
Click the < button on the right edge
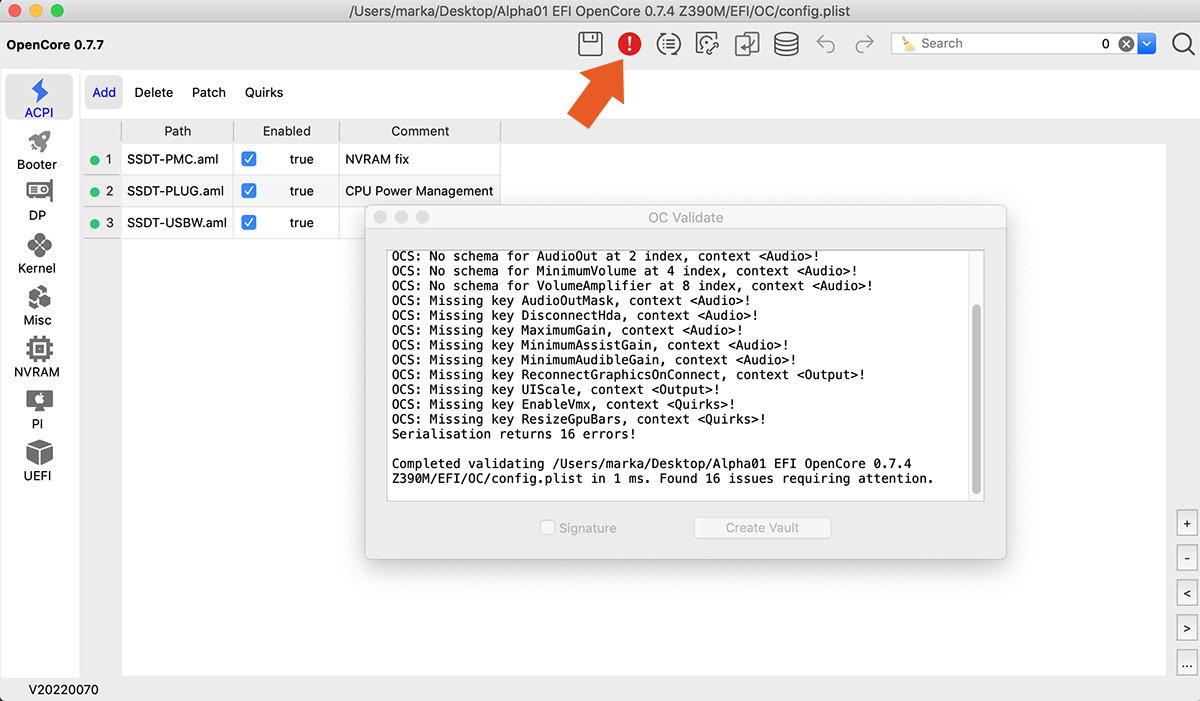(x=1187, y=594)
